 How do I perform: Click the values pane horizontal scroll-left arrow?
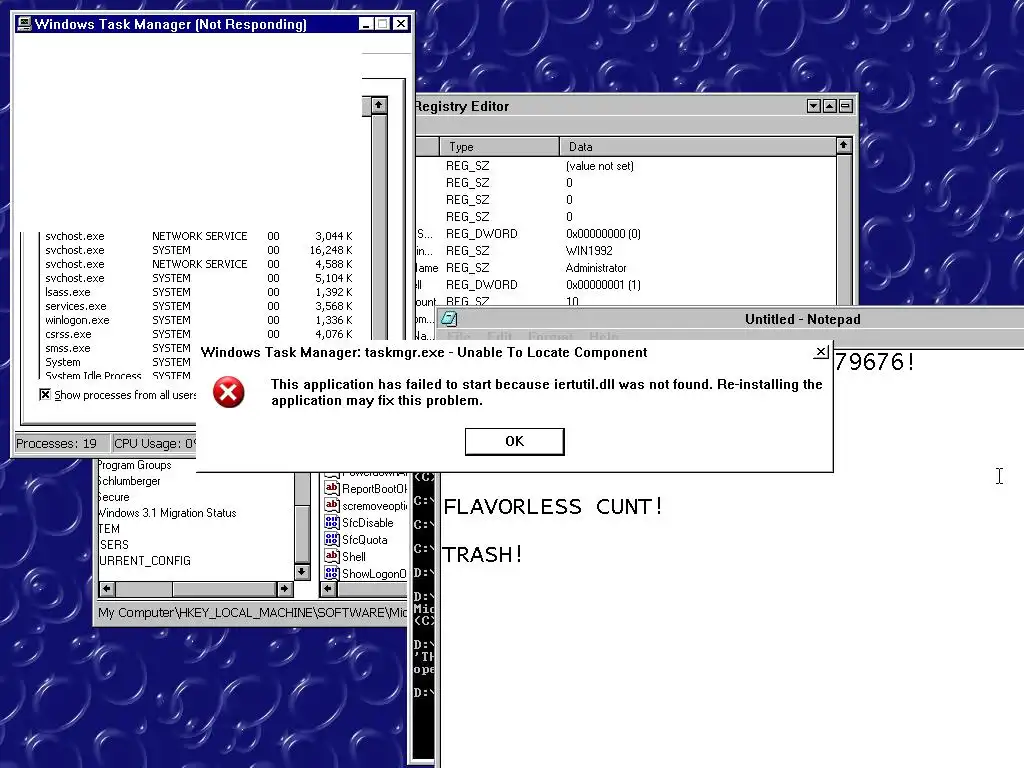click(328, 588)
